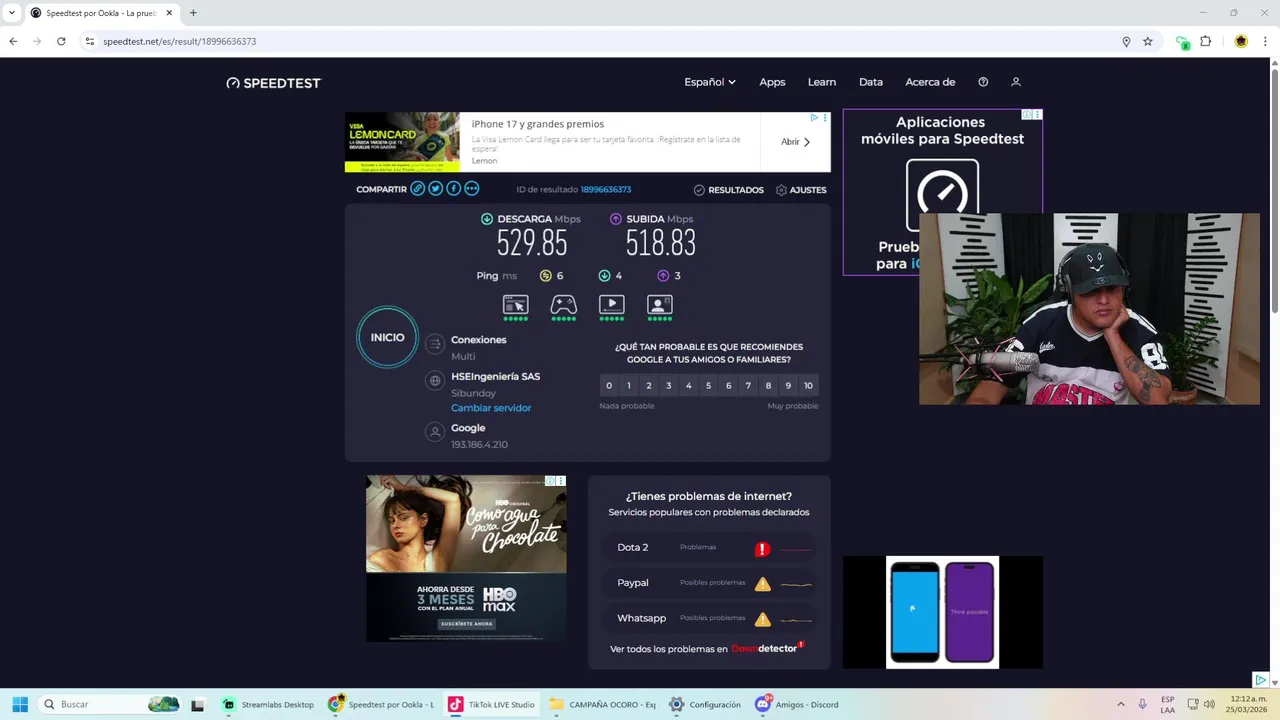This screenshot has width=1280, height=720.
Task: Select rating 3
Action: tap(669, 386)
